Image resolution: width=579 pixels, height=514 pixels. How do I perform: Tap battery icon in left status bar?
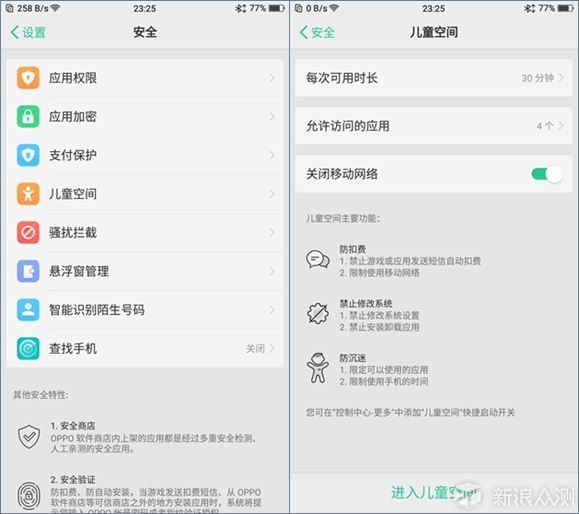[277, 8]
